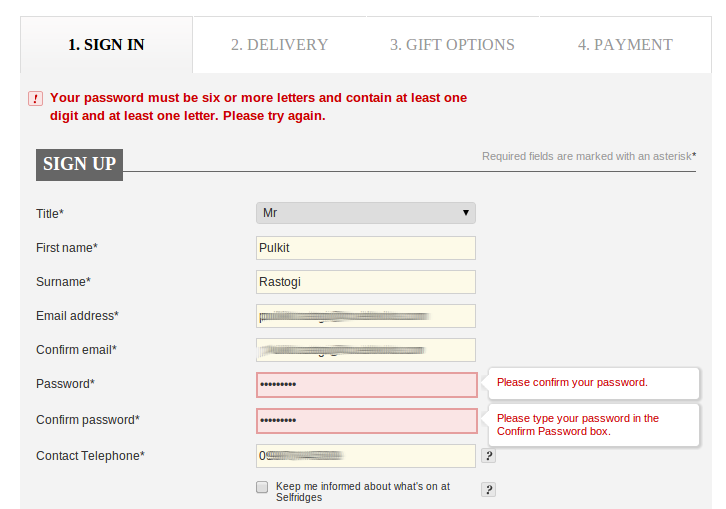The width and height of the screenshot is (726, 509).
Task: Click the Sign Up section heading
Action: pos(79,164)
